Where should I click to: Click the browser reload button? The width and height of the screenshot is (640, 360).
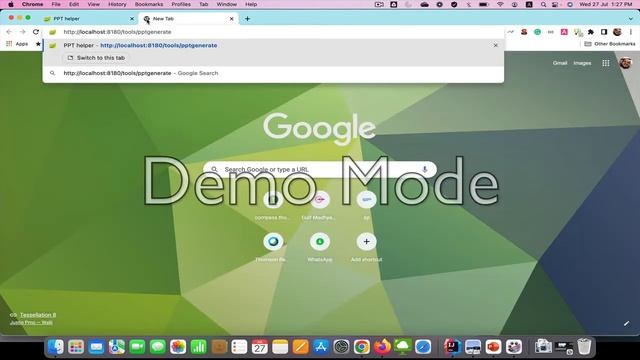click(36, 32)
